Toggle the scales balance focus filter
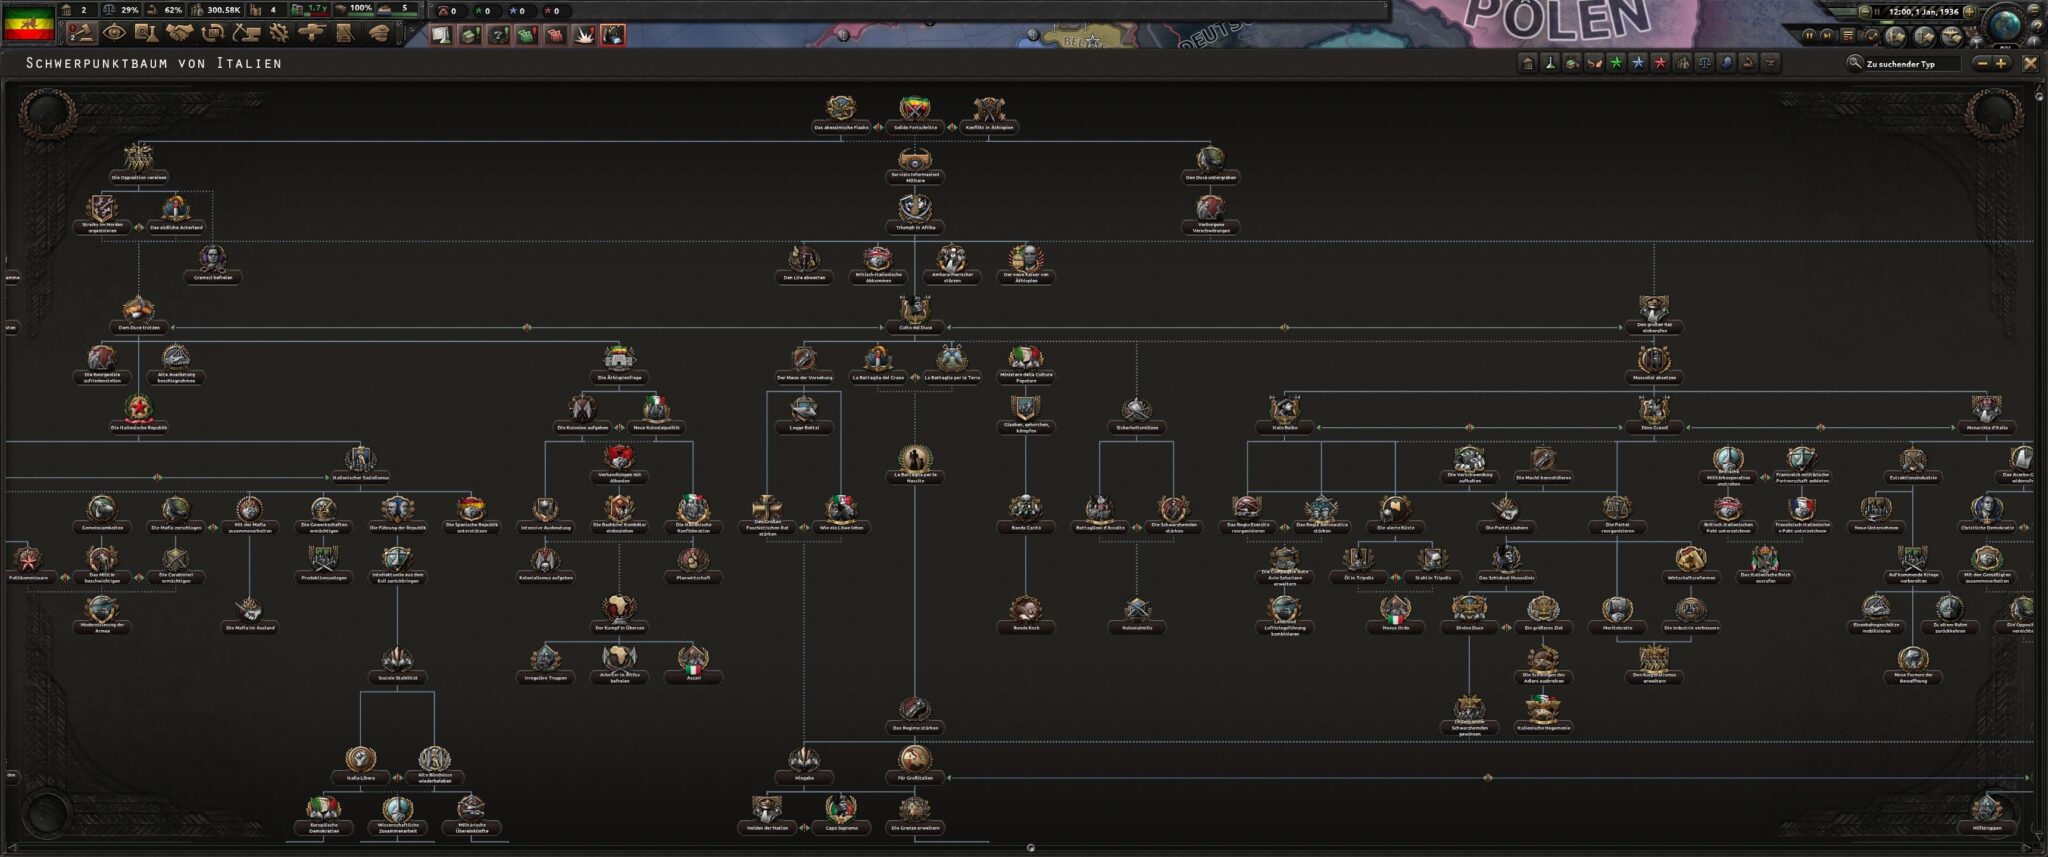The height and width of the screenshot is (857, 2048). click(x=1705, y=63)
